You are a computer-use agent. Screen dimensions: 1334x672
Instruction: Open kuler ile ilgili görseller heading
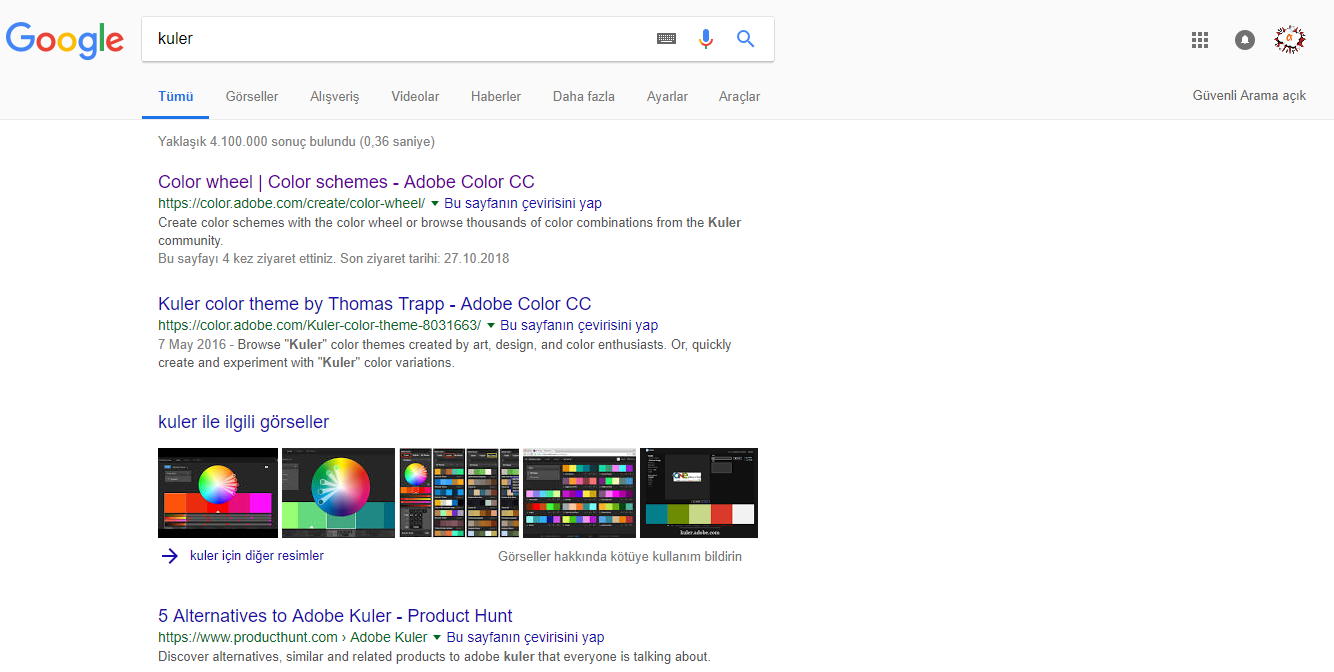tap(243, 422)
